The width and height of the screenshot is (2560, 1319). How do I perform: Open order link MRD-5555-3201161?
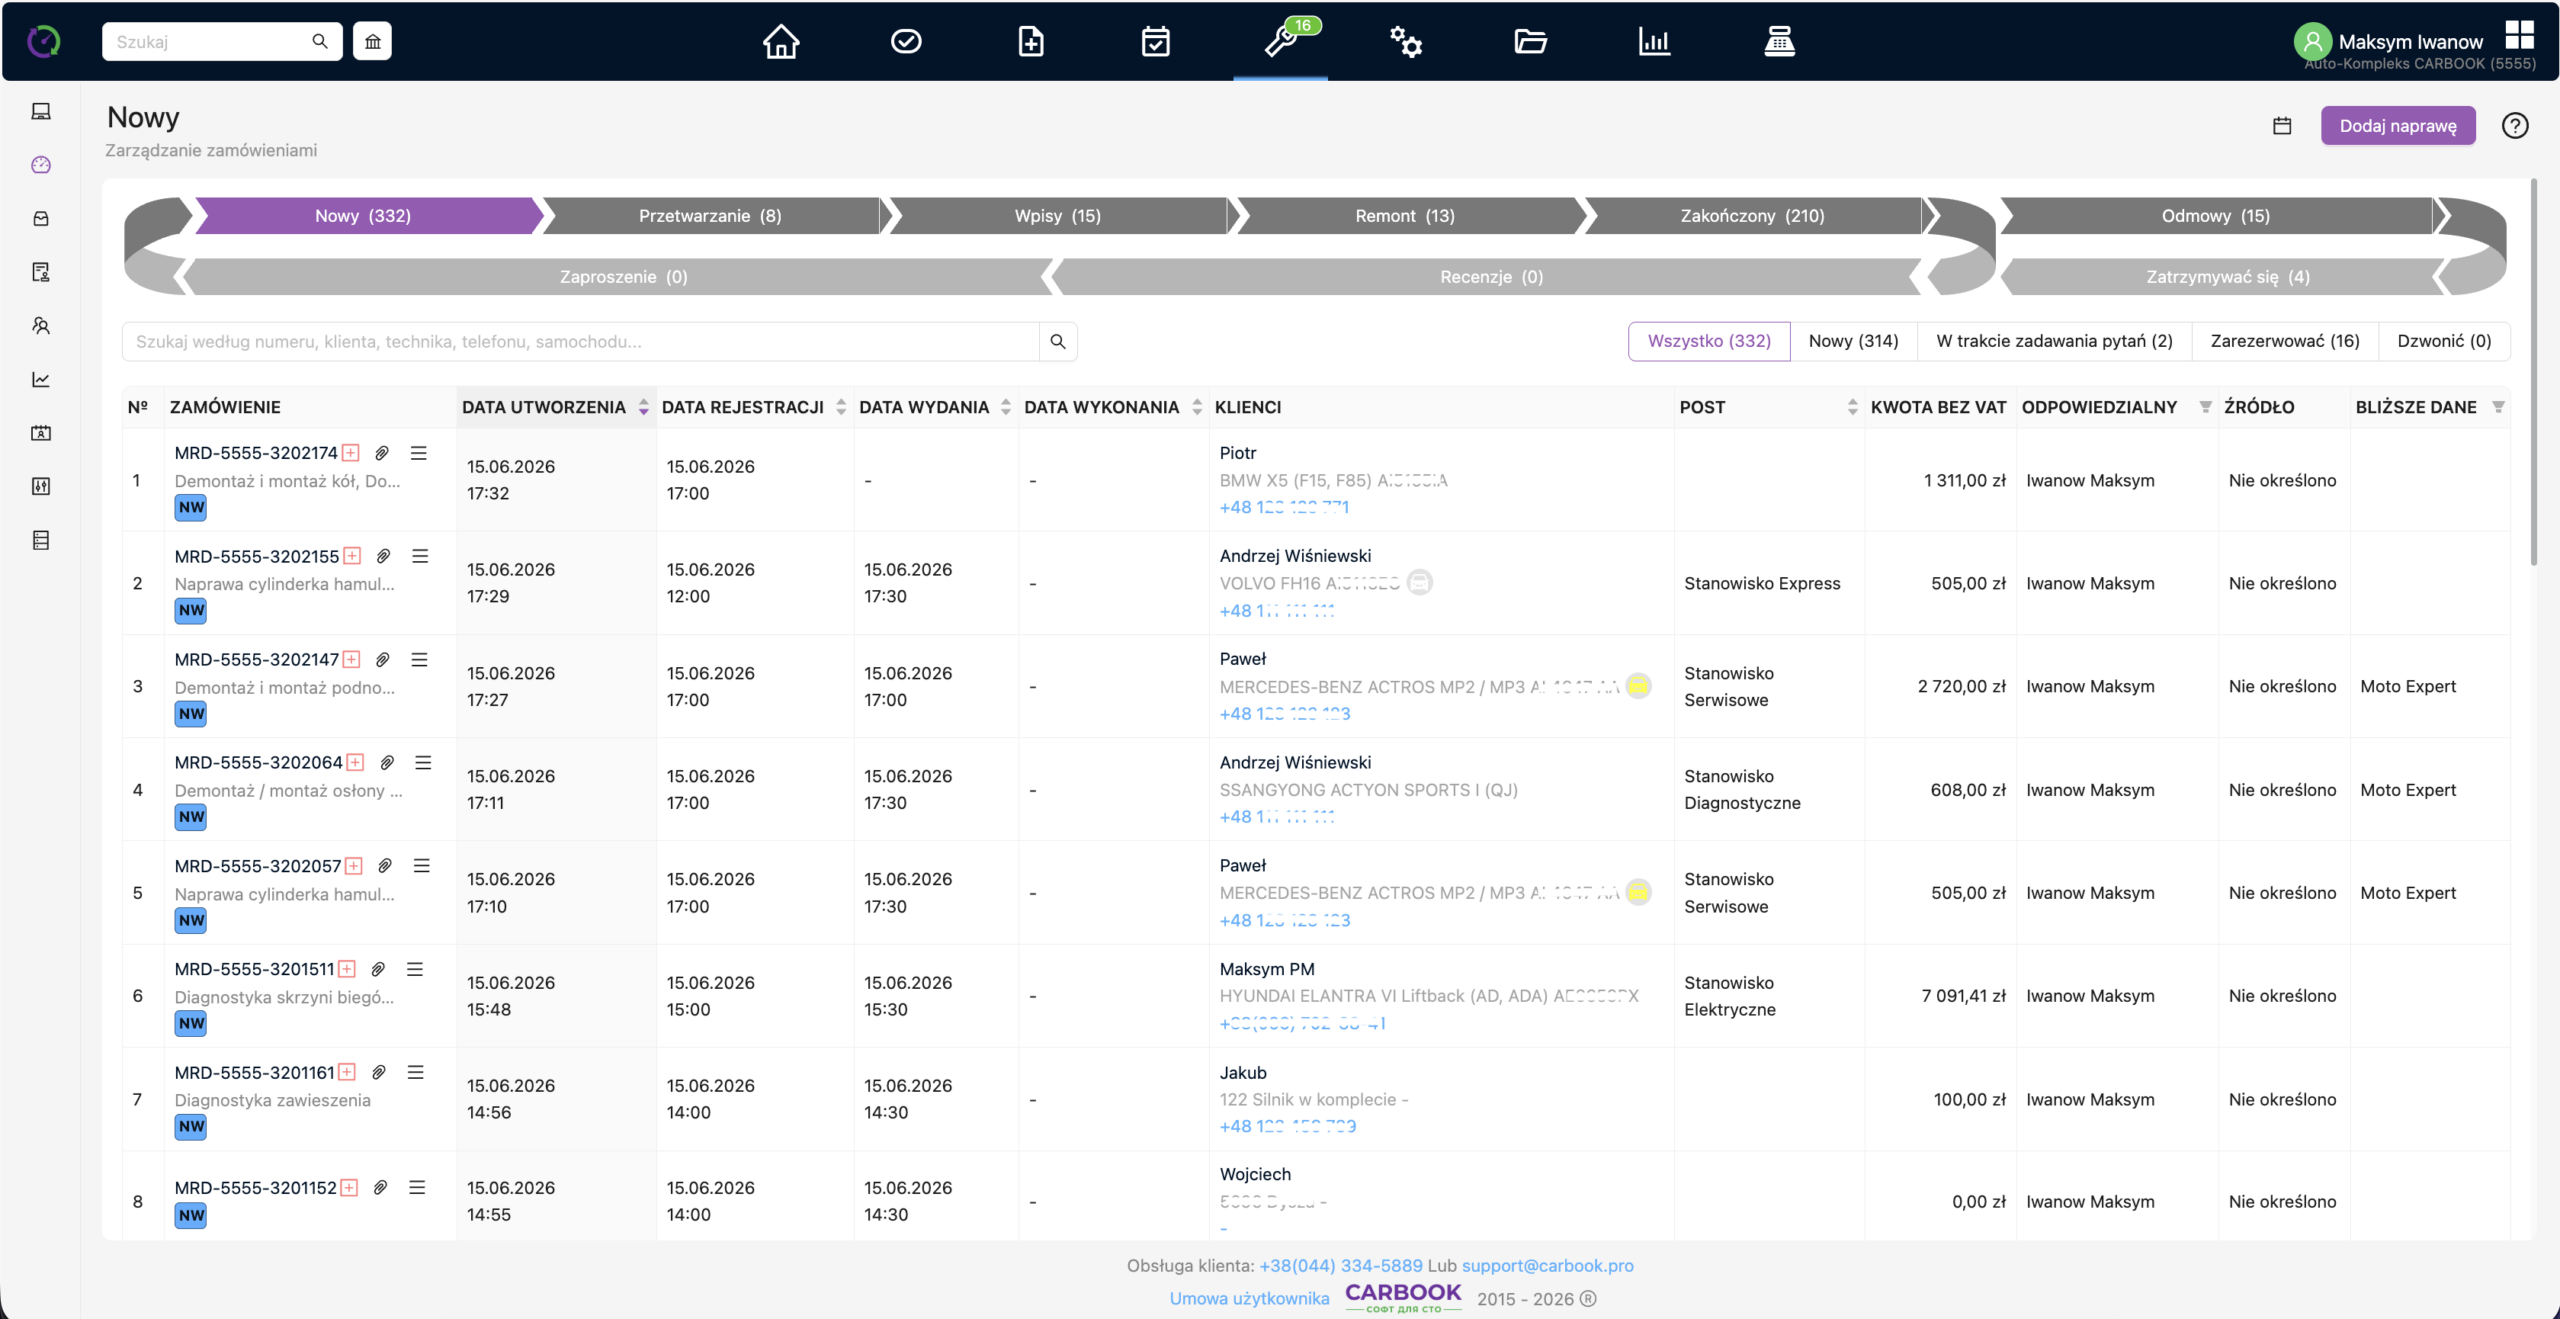point(255,1073)
